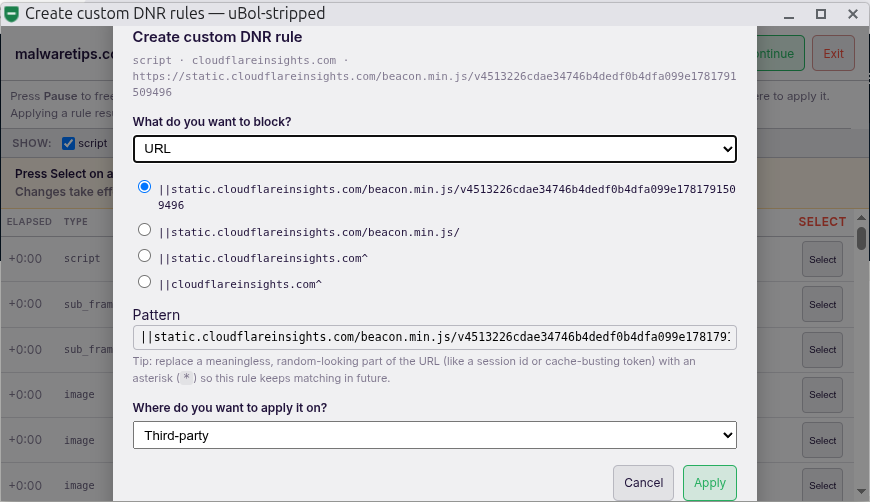Image resolution: width=870 pixels, height=502 pixels.
Task: Expand the Third-party apply scope dropdown
Action: point(434,435)
